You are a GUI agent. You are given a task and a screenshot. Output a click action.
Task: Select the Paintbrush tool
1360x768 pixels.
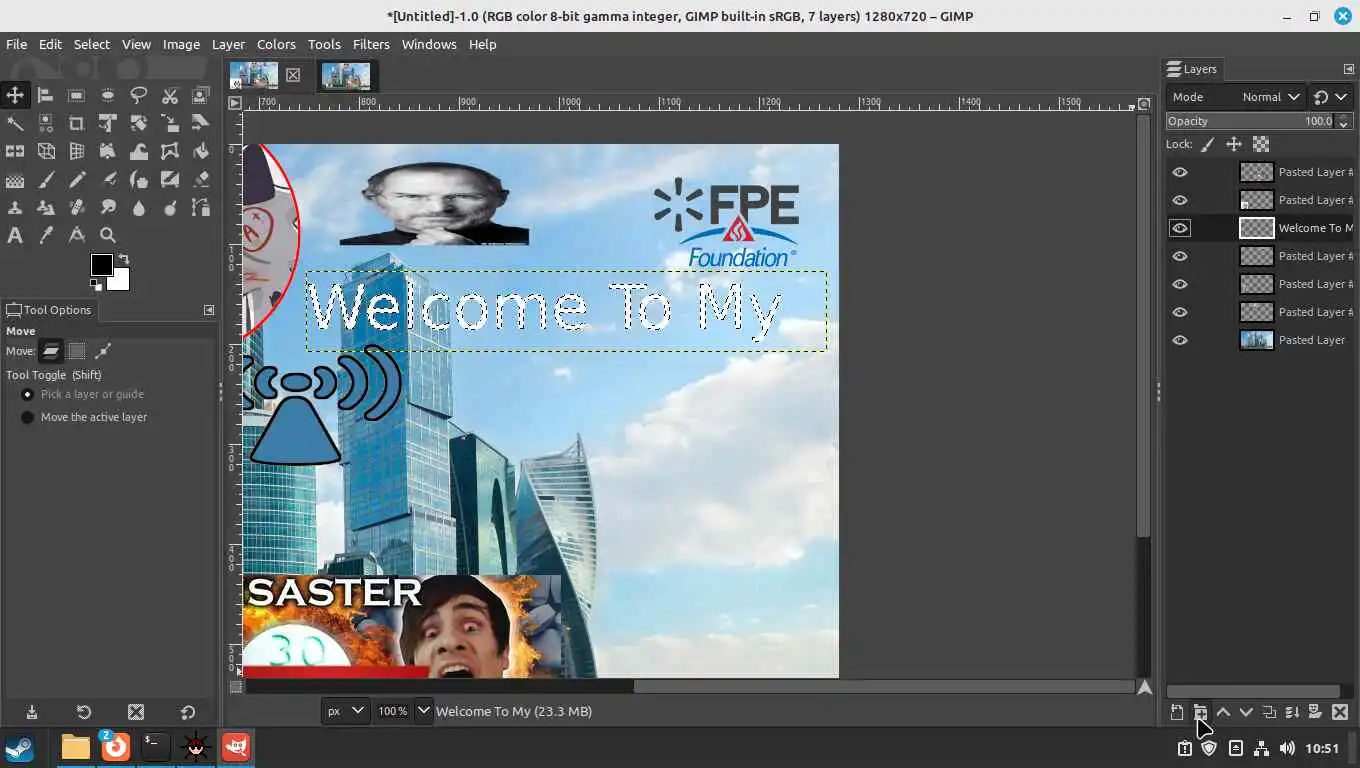pyautogui.click(x=45, y=179)
